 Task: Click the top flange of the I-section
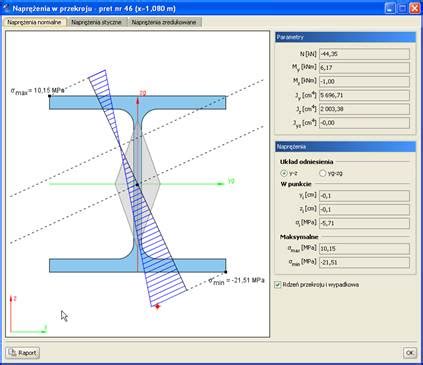pos(138,103)
